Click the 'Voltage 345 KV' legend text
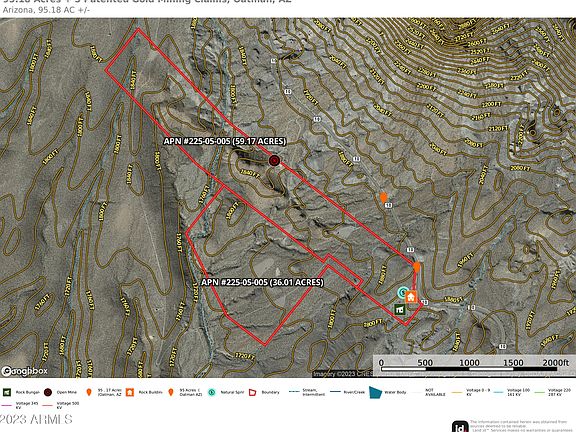 [28, 405]
